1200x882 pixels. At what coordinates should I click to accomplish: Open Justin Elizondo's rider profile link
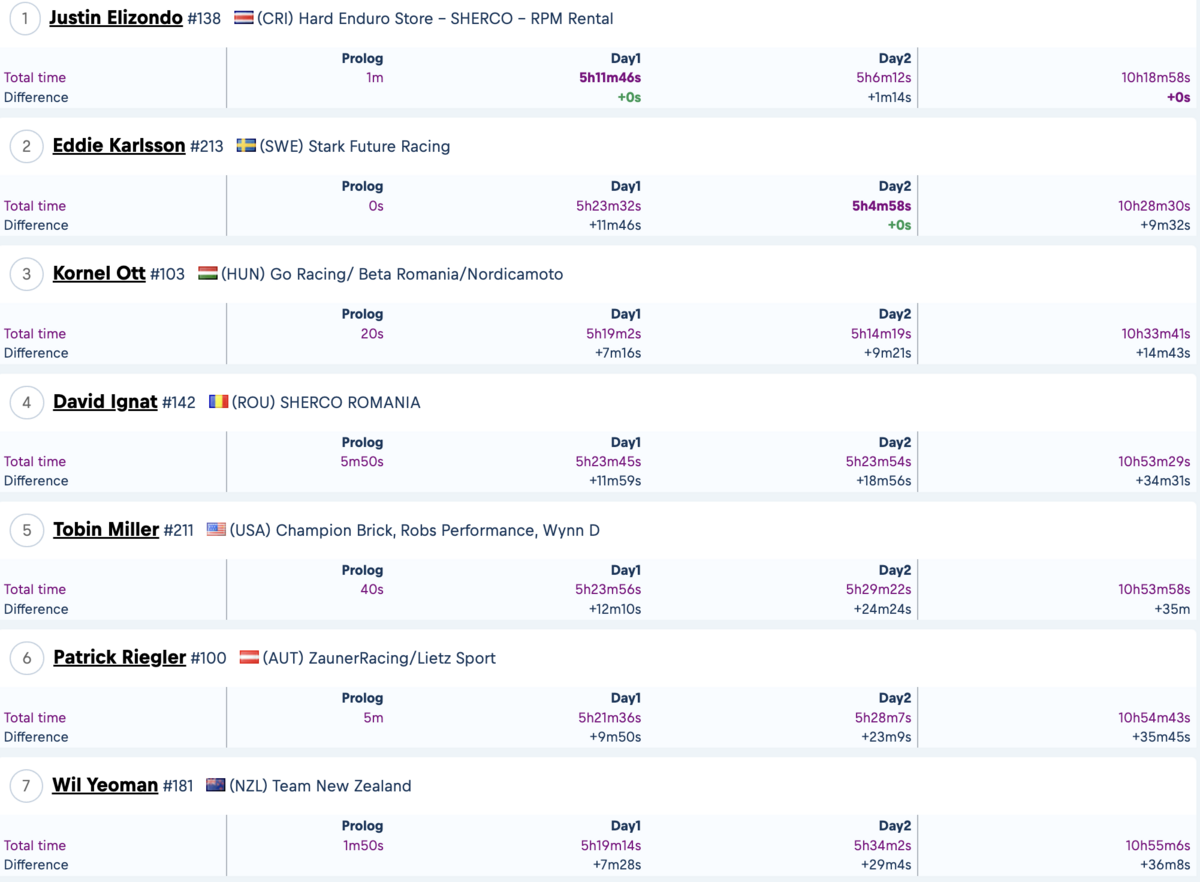click(116, 18)
